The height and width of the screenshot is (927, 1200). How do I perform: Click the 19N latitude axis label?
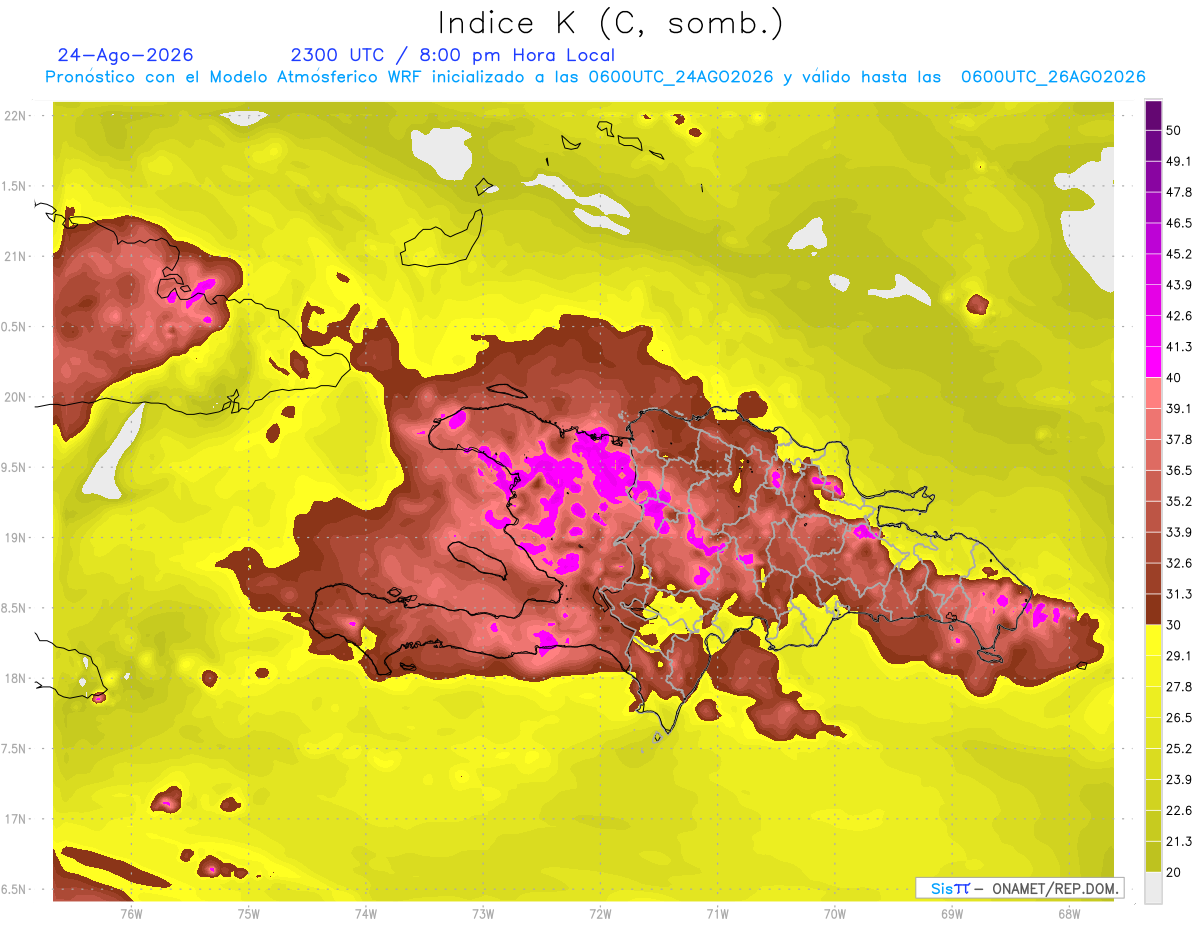pyautogui.click(x=16, y=537)
